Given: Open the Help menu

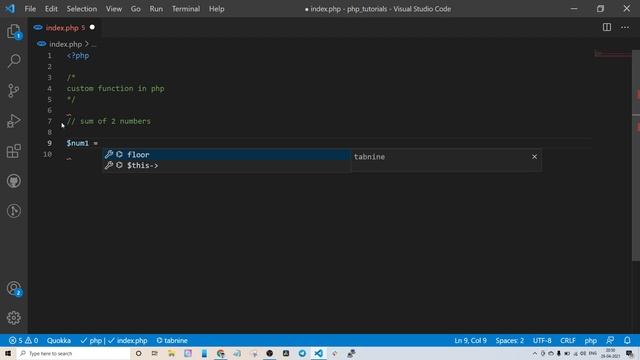Looking at the screenshot, I should (x=217, y=9).
